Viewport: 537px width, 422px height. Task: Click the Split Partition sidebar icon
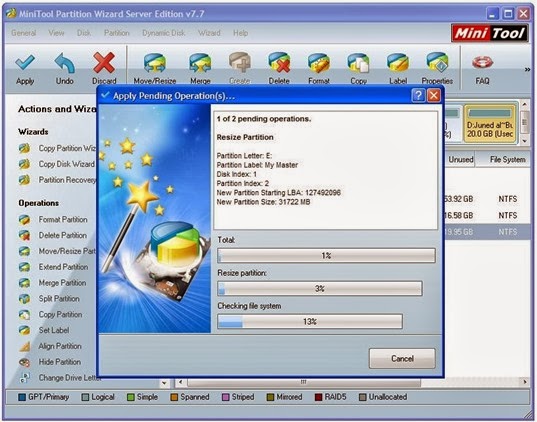(x=24, y=299)
